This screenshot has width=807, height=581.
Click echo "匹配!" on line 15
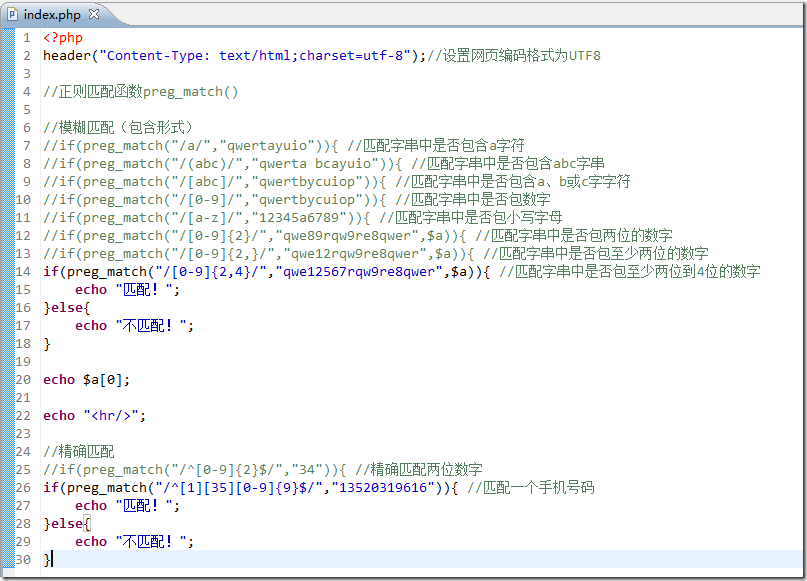pos(128,290)
